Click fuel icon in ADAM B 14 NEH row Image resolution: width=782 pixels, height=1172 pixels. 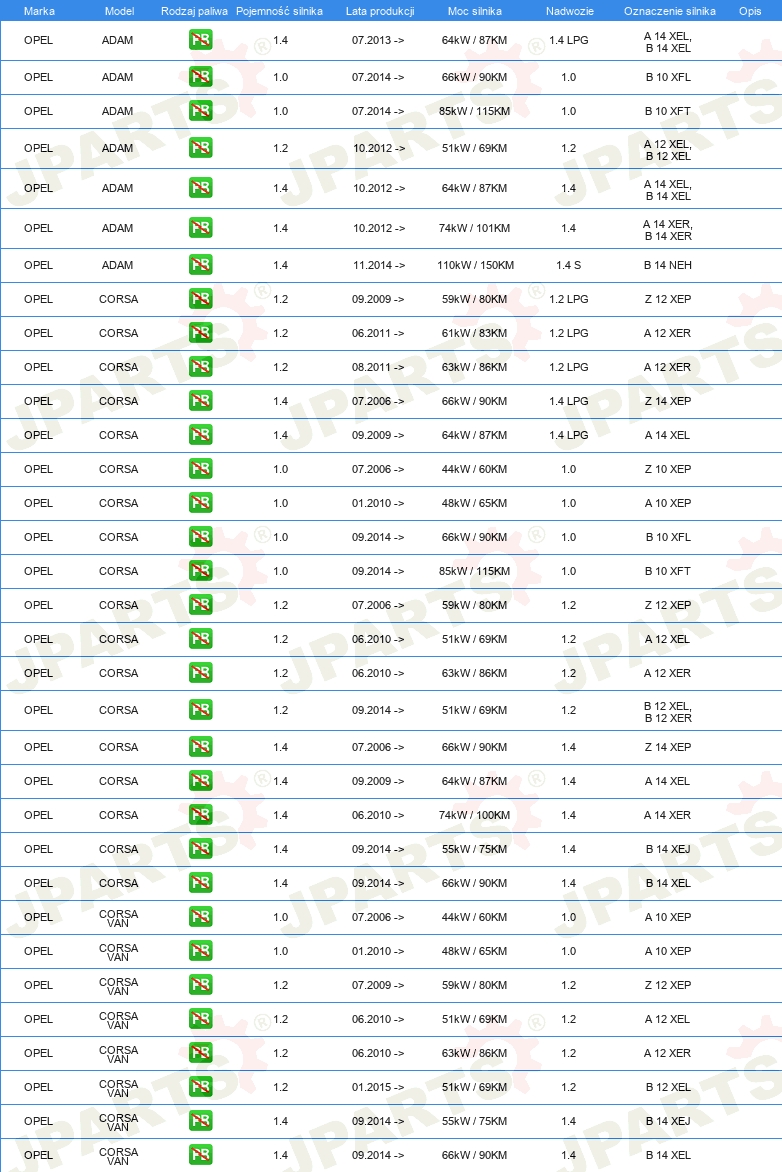[200, 265]
